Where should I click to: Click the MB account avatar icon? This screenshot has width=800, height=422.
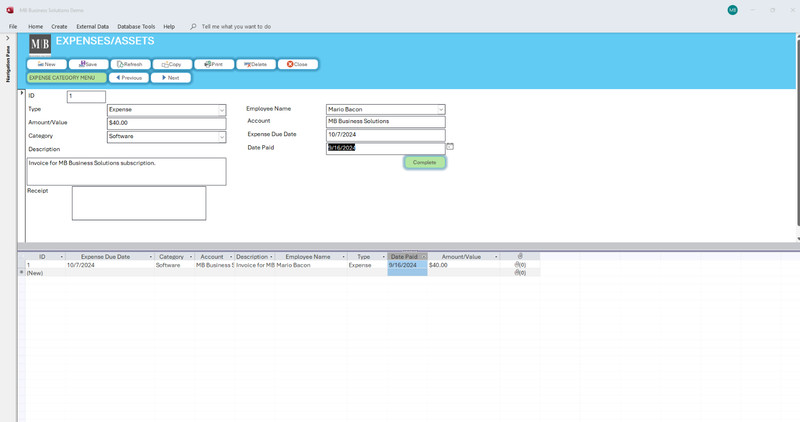(732, 10)
